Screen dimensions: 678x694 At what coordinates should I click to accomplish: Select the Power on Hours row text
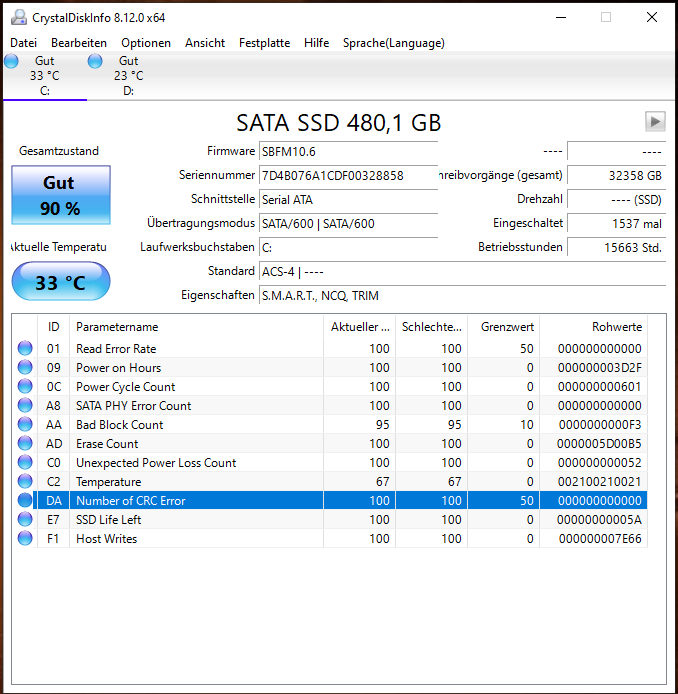118,368
